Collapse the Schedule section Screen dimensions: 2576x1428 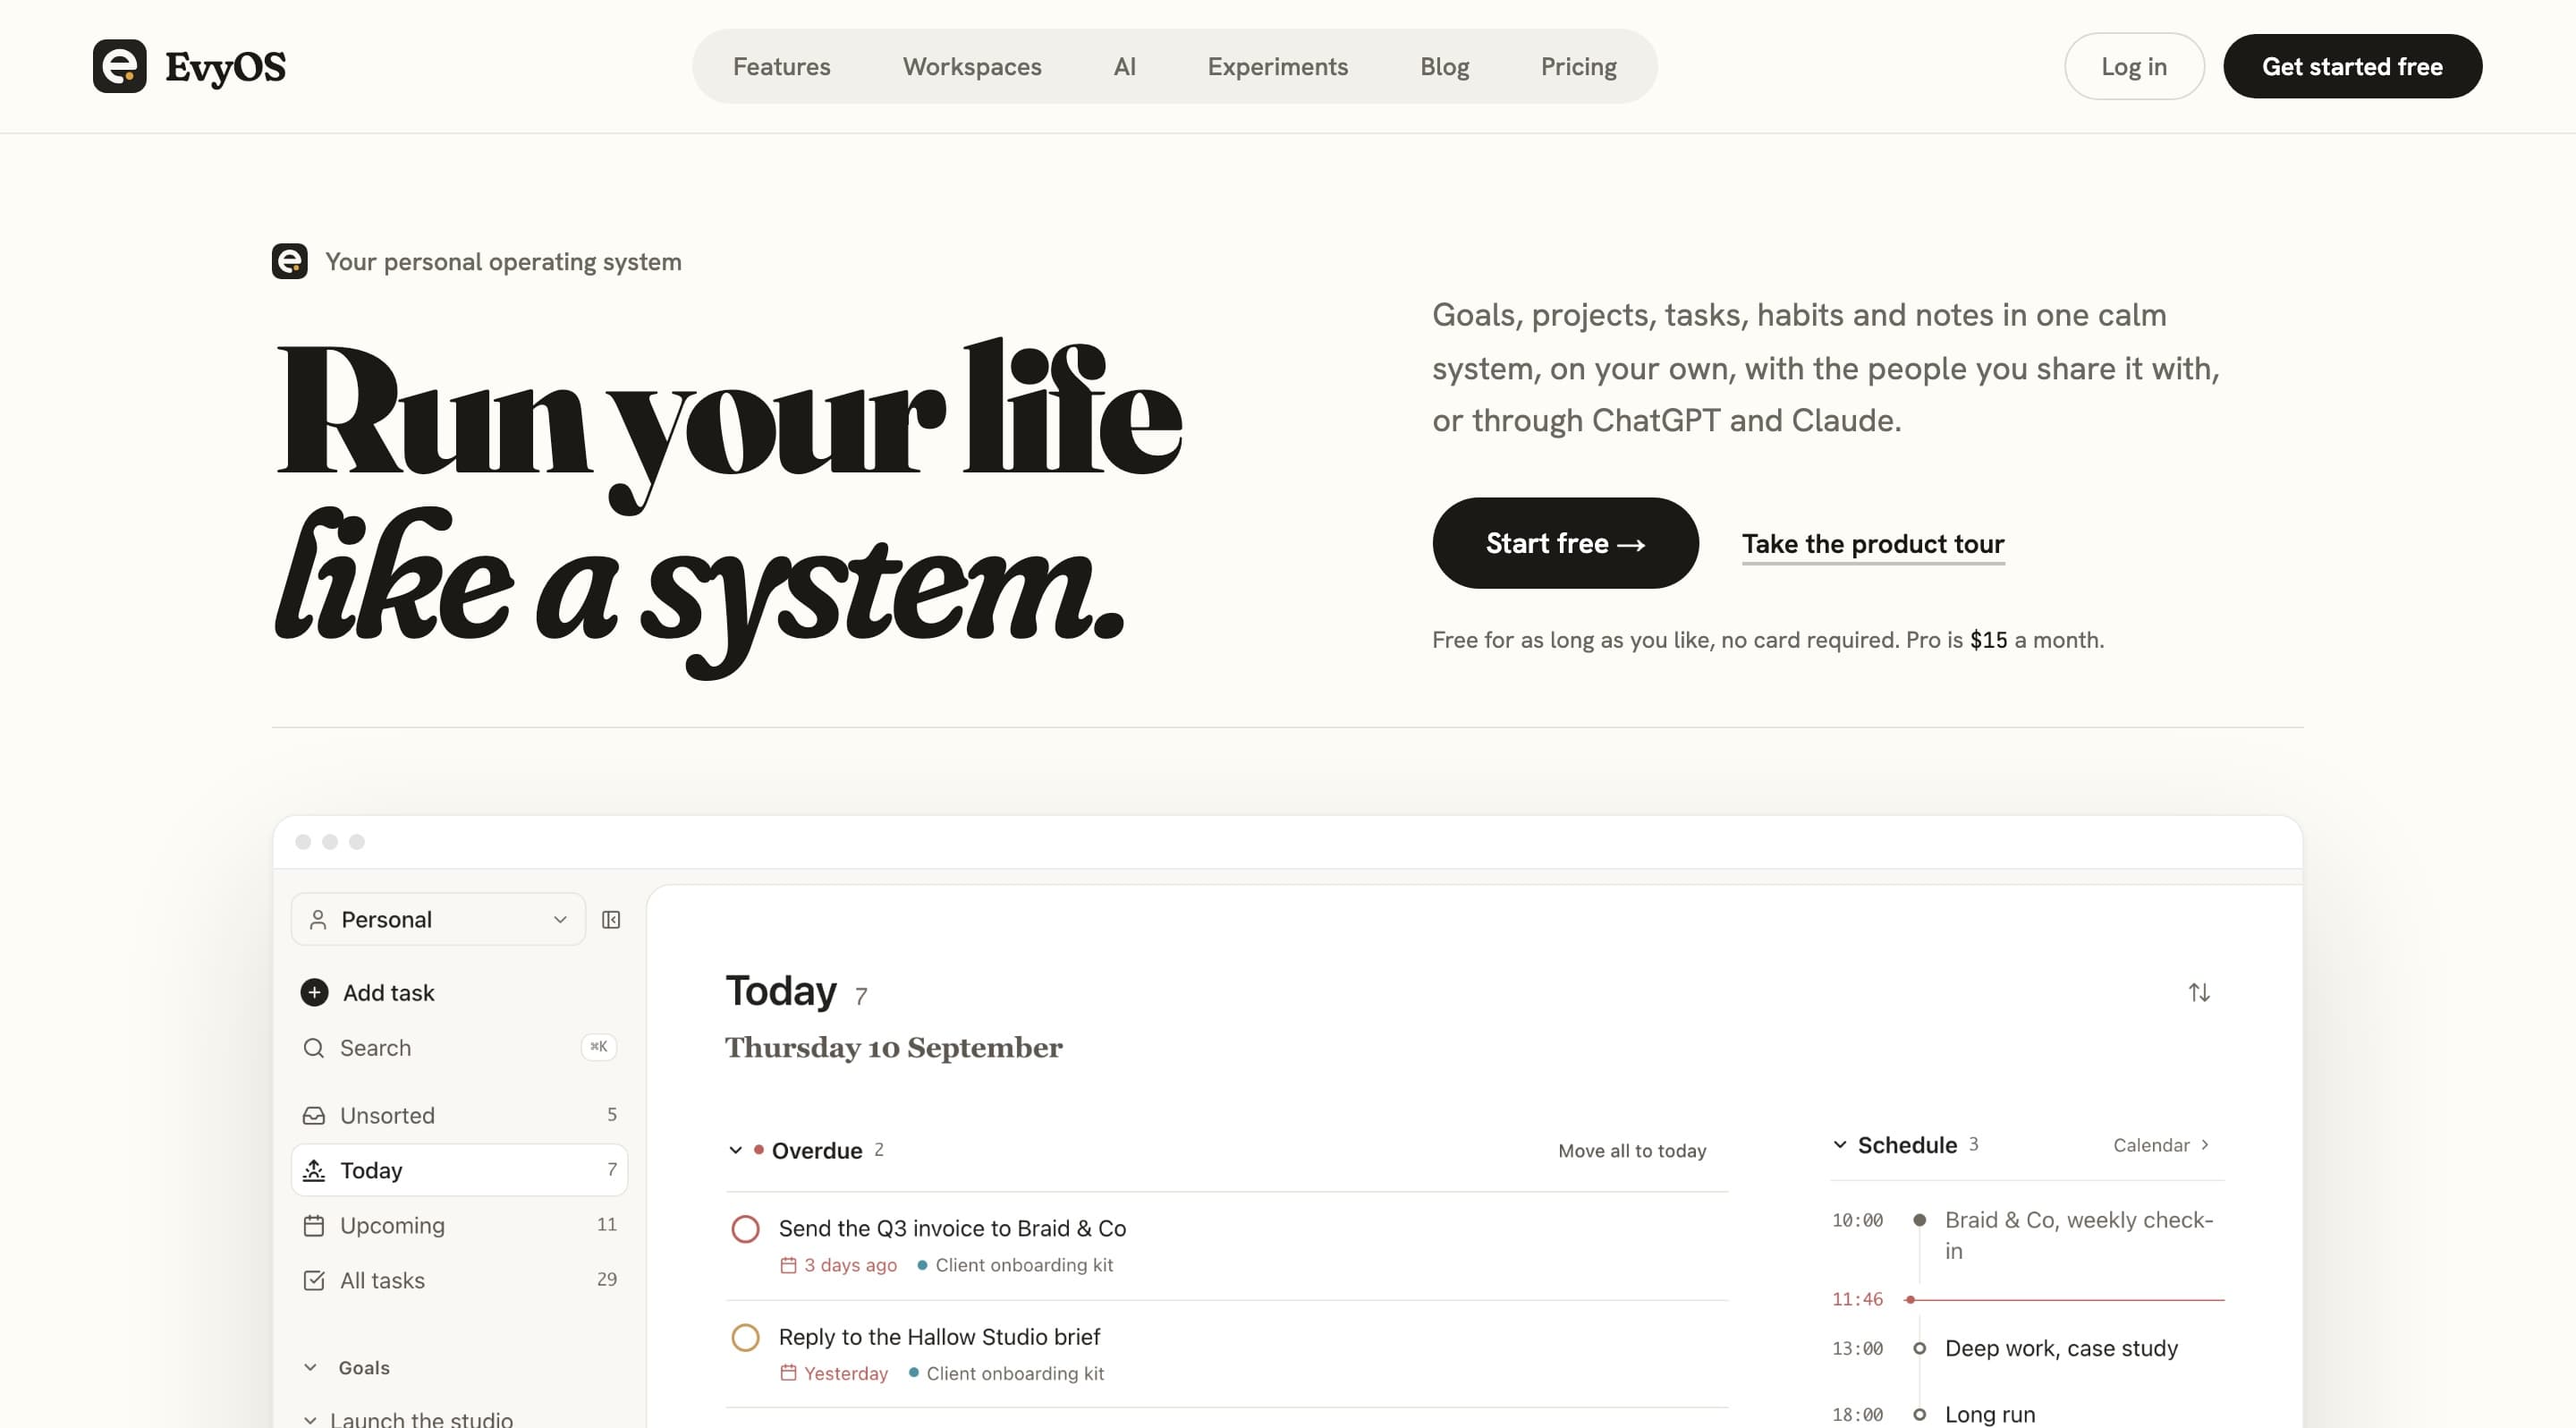(x=1840, y=1144)
